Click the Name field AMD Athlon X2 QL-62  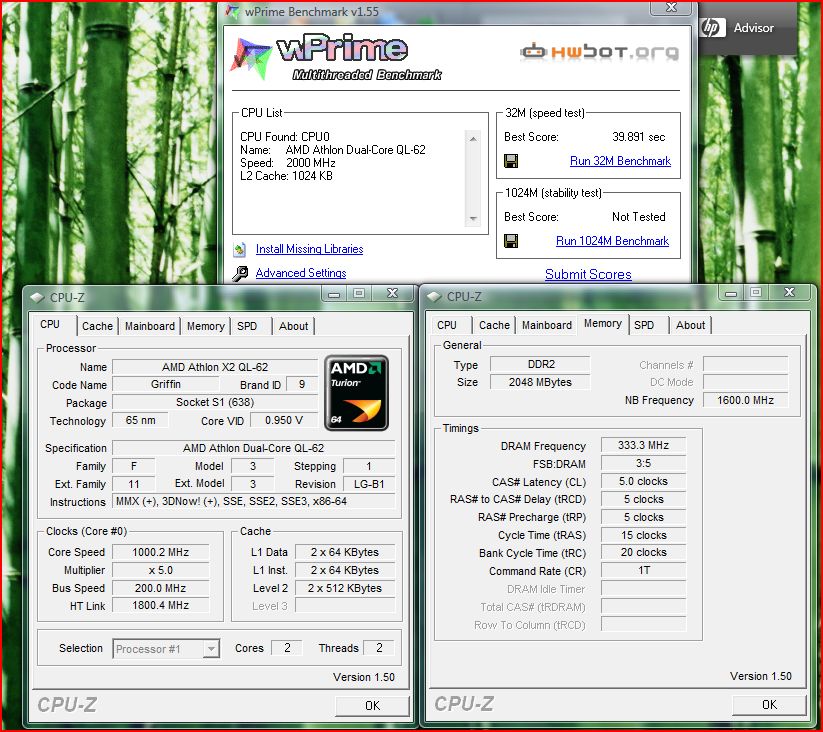point(215,367)
